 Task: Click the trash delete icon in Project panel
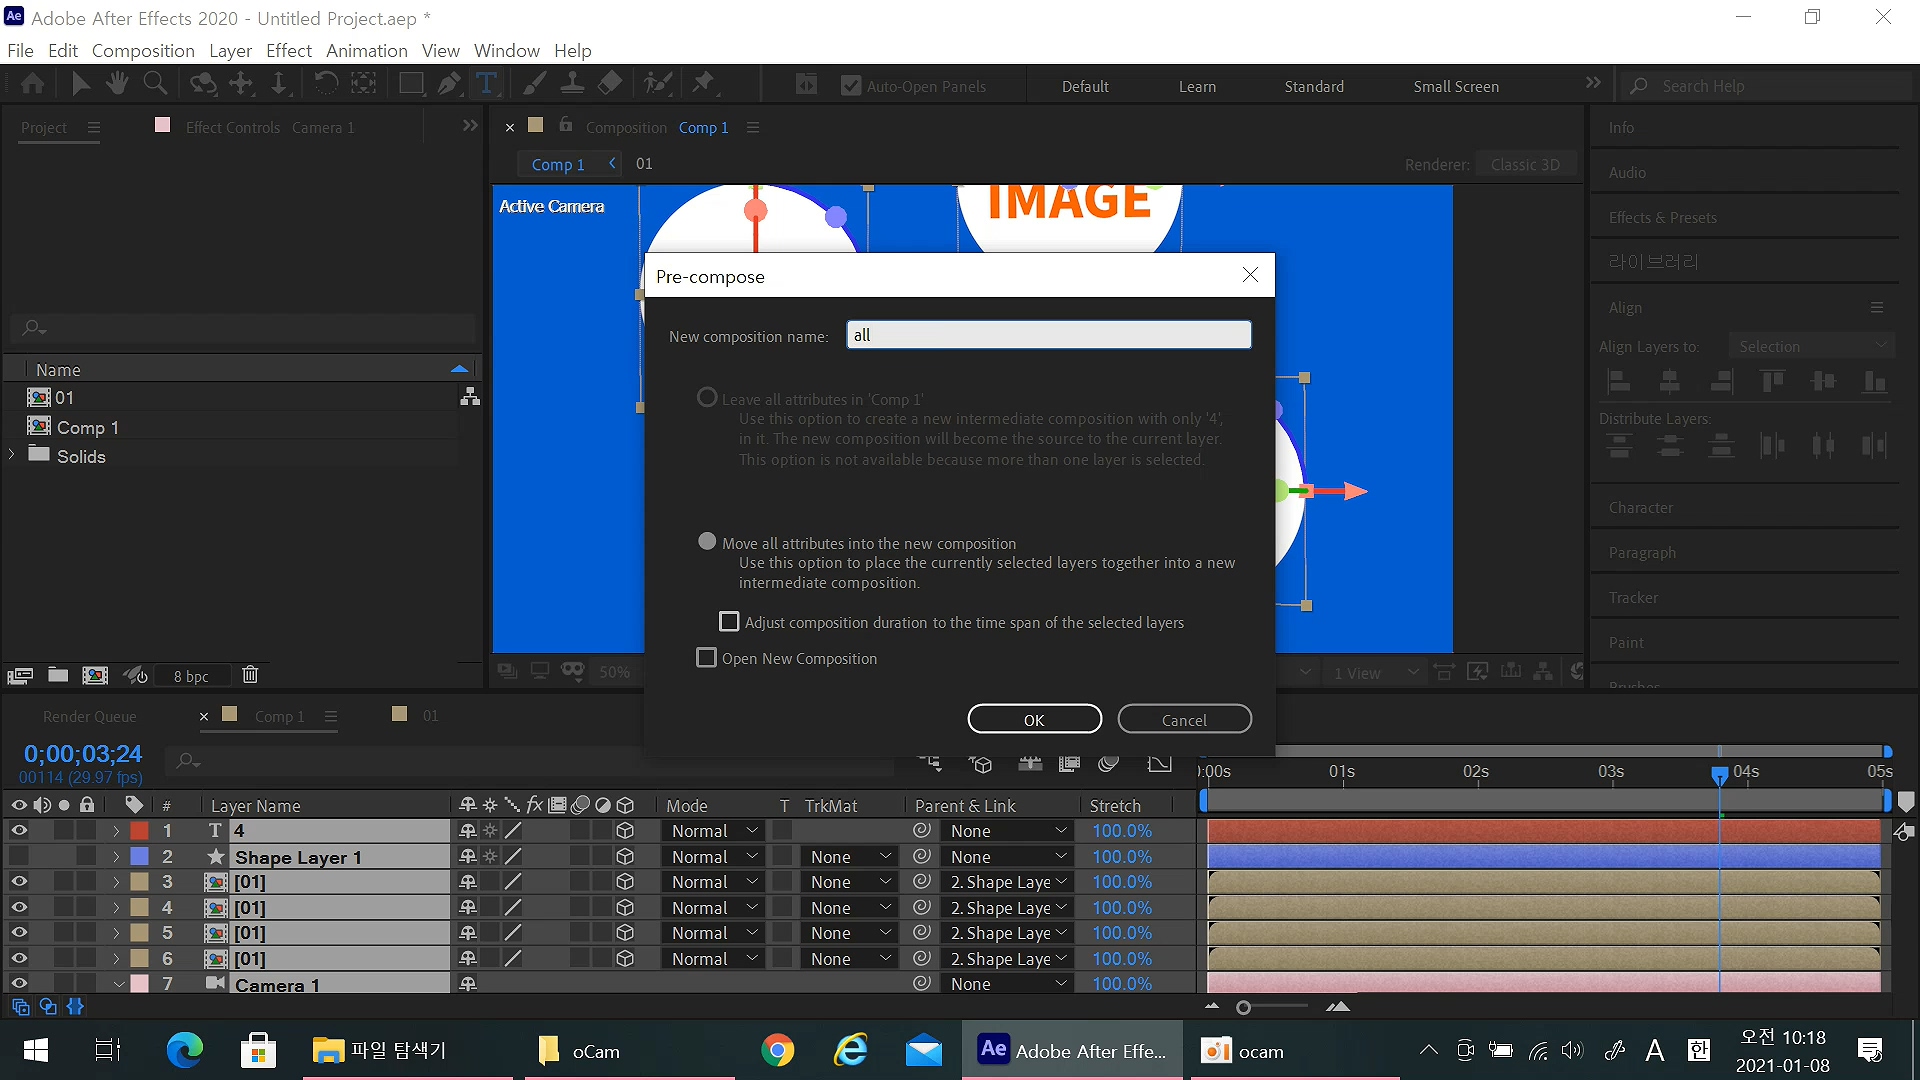(250, 675)
